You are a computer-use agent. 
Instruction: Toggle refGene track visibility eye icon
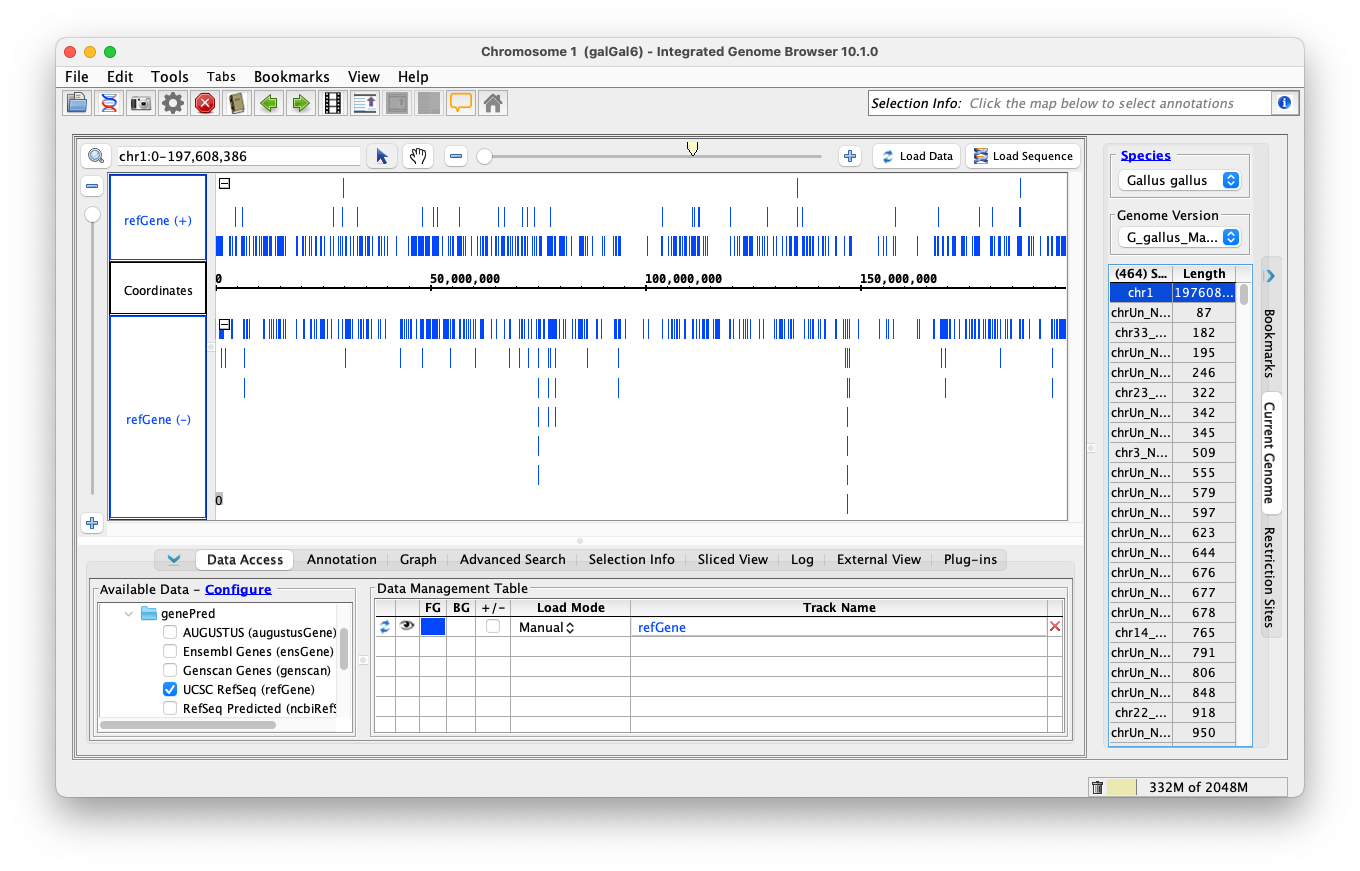pyautogui.click(x=407, y=626)
